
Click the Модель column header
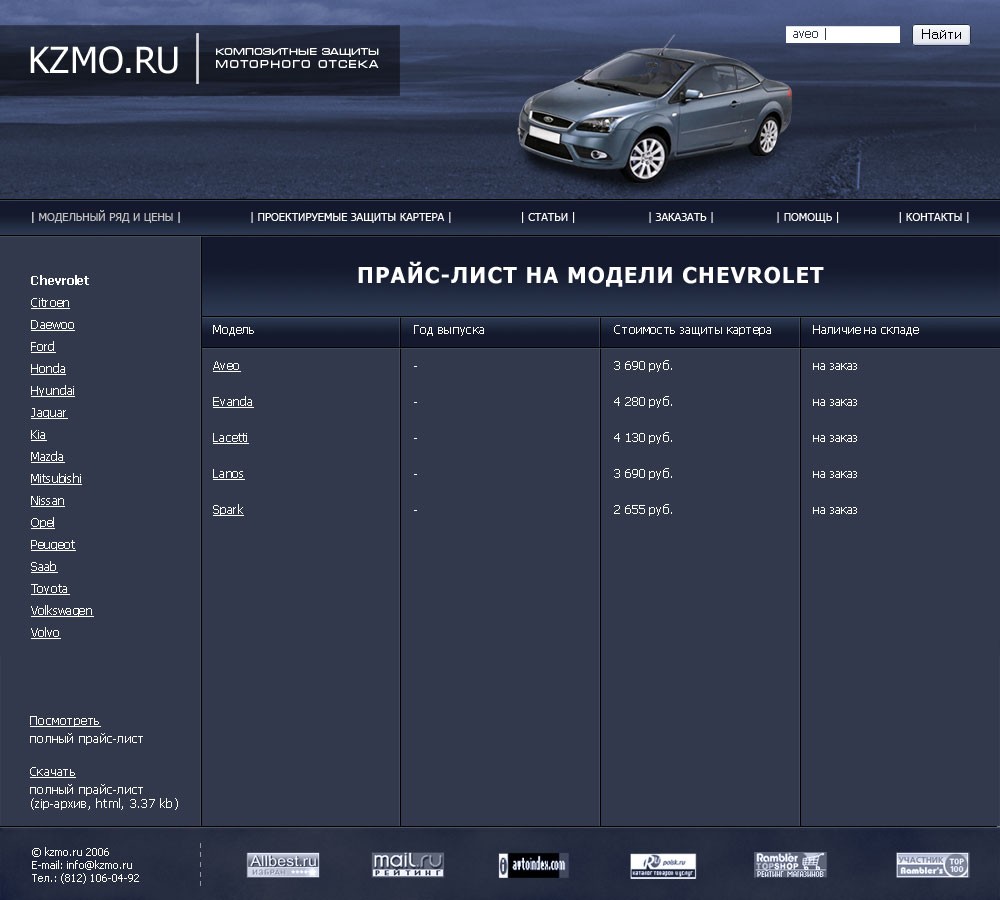[233, 330]
